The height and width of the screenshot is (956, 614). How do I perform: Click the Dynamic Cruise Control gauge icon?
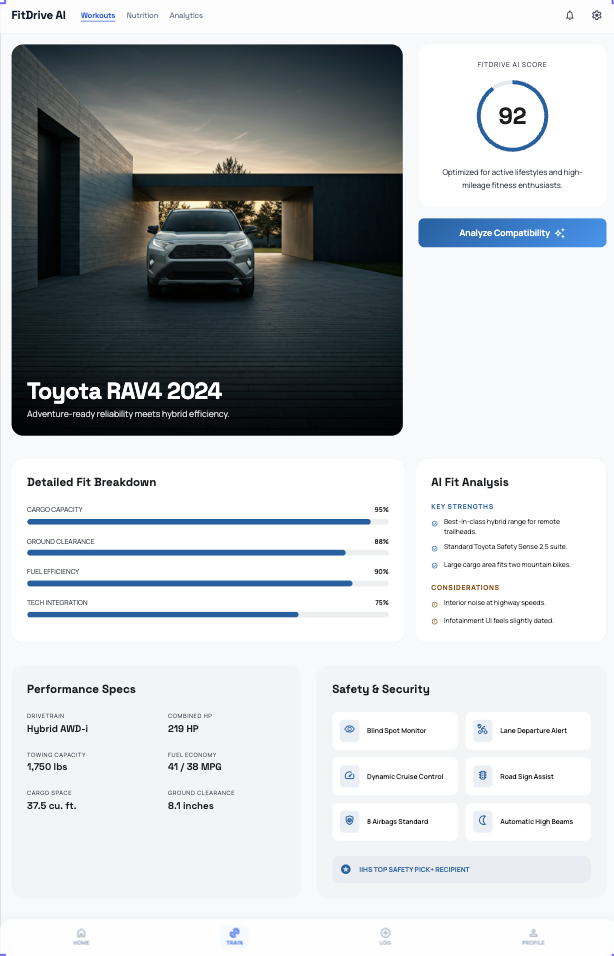349,776
